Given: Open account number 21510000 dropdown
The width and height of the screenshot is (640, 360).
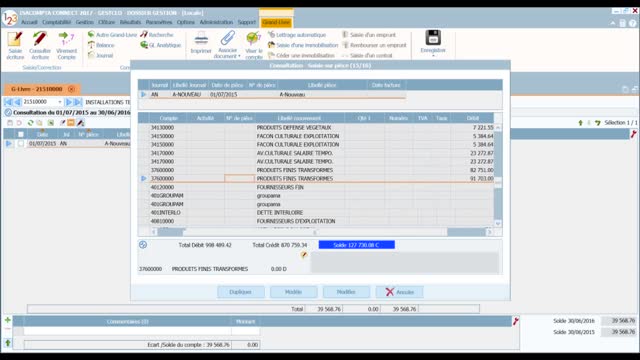Looking at the screenshot, I should [x=60, y=102].
